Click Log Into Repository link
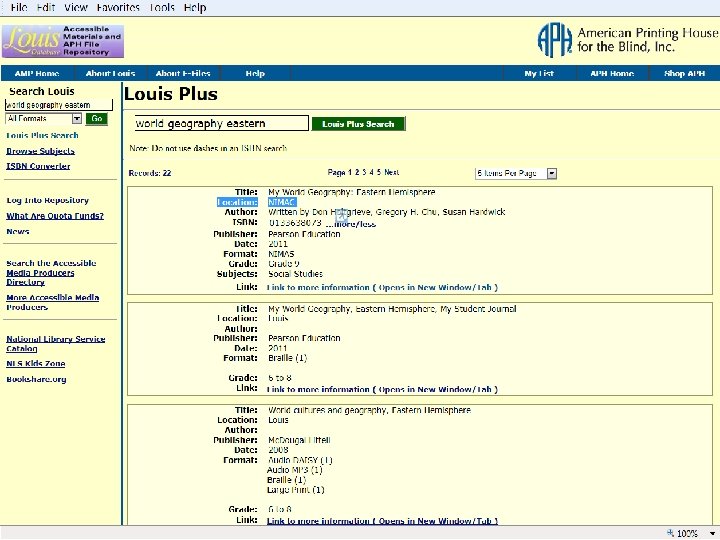This screenshot has height=540, width=720. point(48,200)
